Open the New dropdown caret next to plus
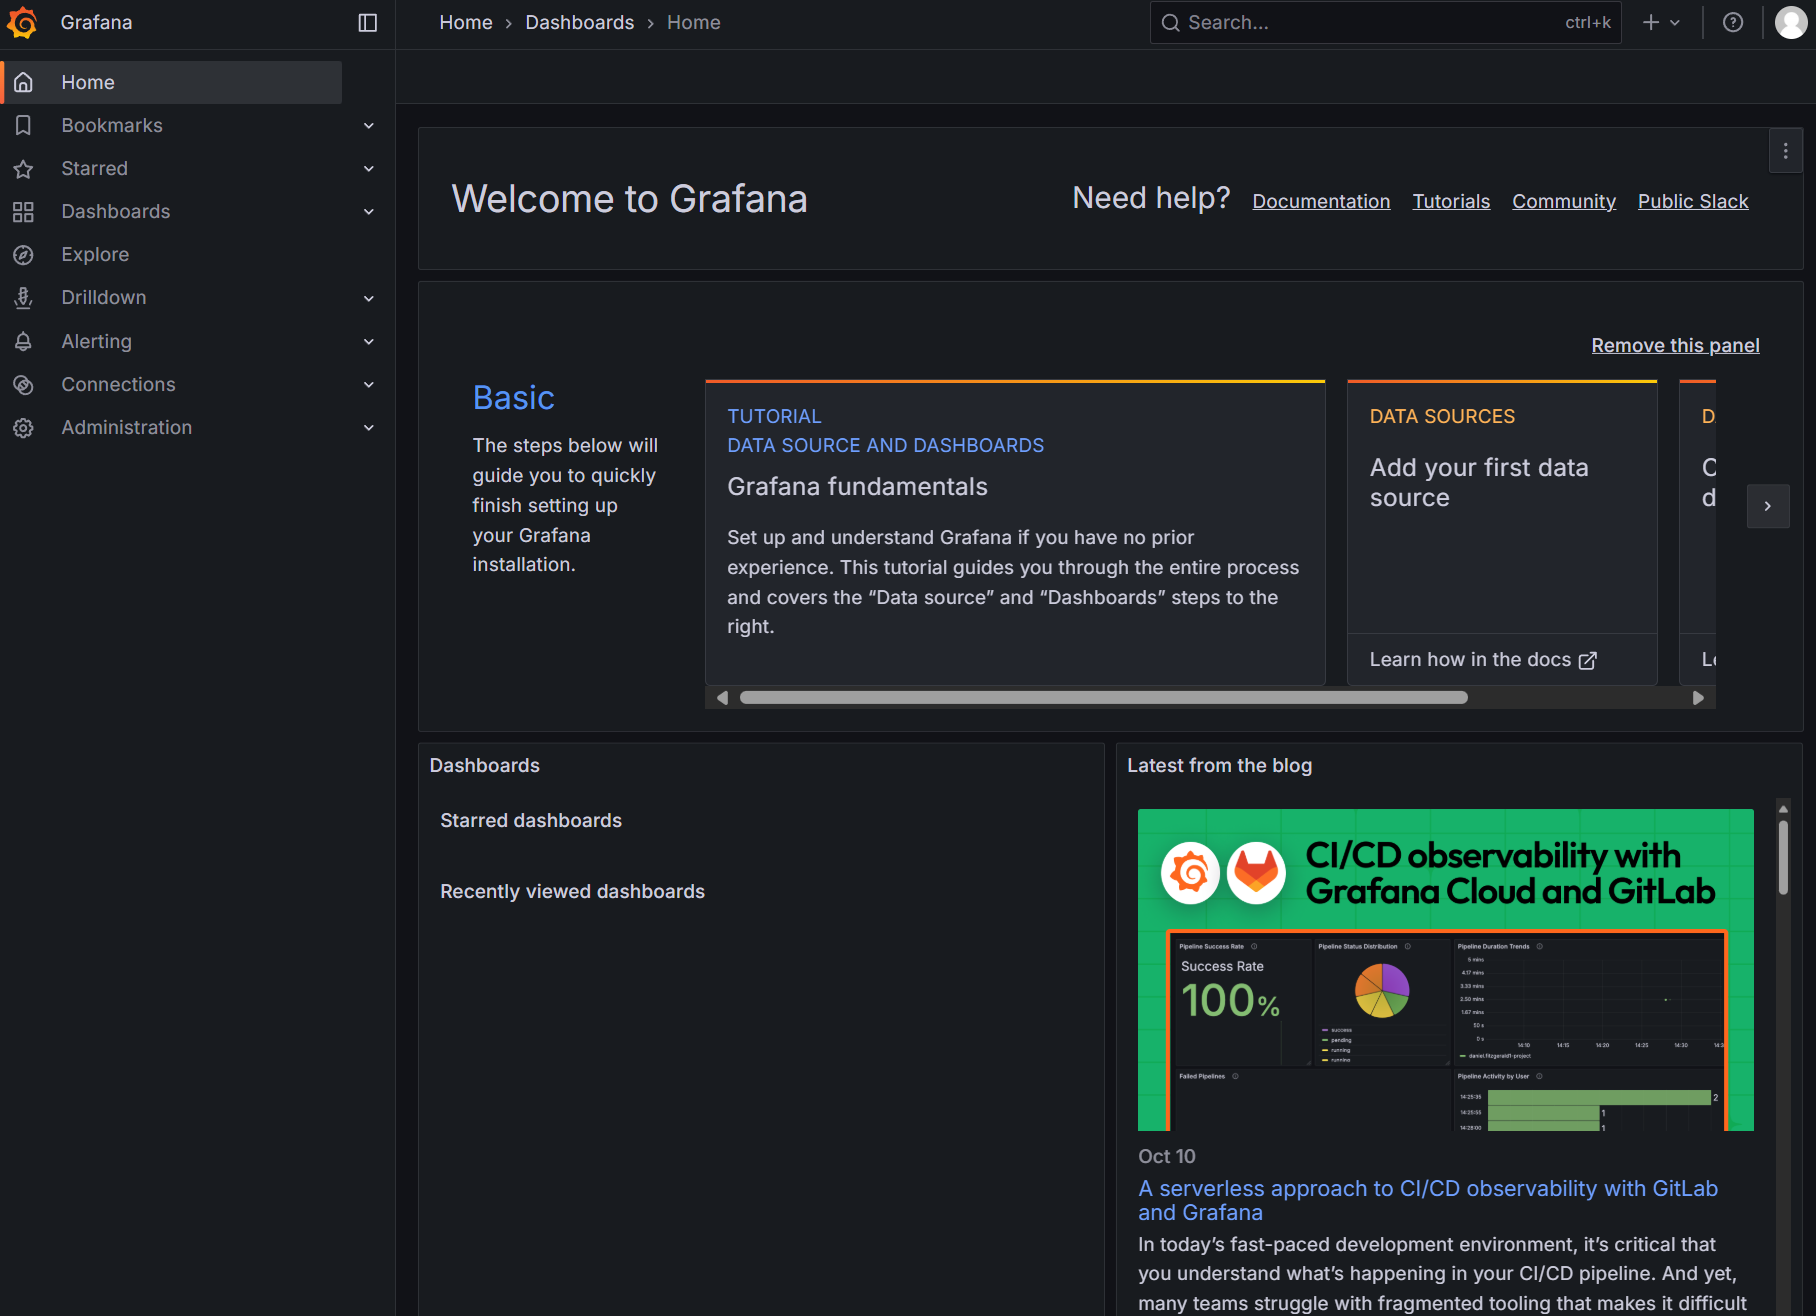 [1675, 22]
